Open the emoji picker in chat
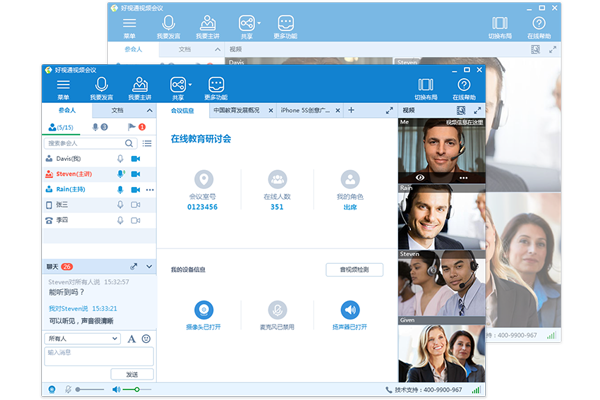 click(148, 339)
